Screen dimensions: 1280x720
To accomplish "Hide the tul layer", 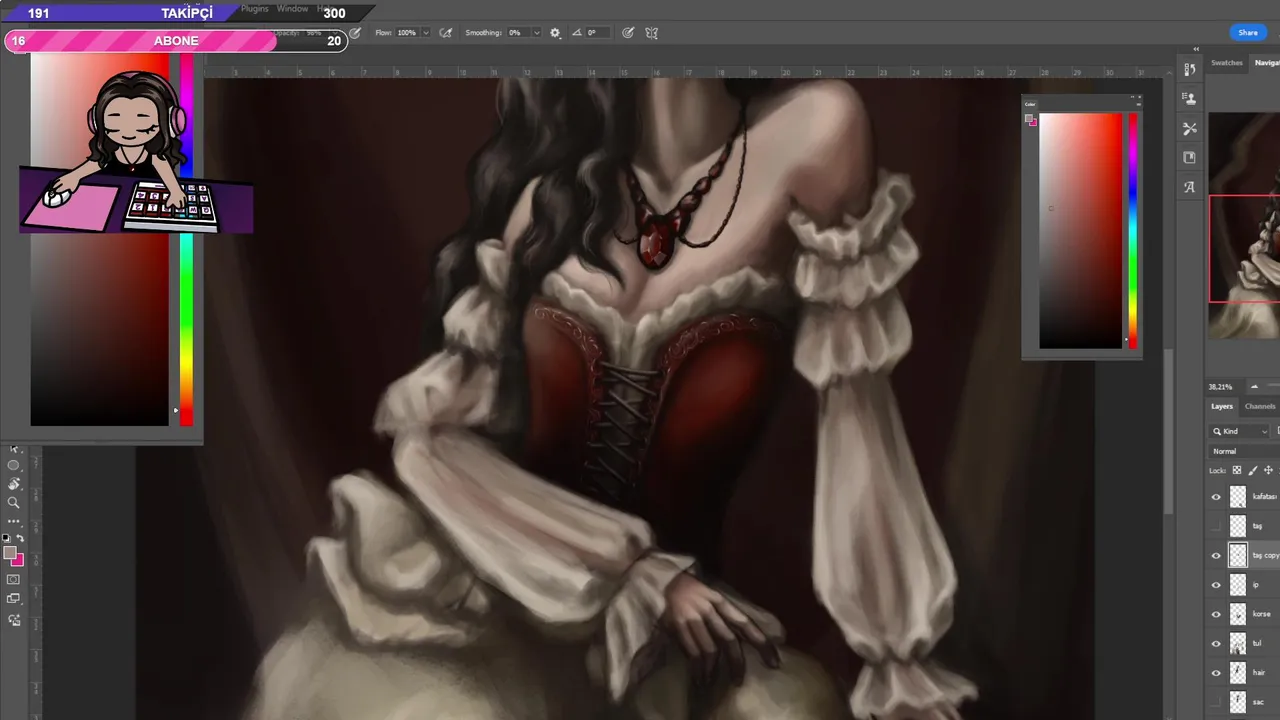I will pyautogui.click(x=1216, y=644).
